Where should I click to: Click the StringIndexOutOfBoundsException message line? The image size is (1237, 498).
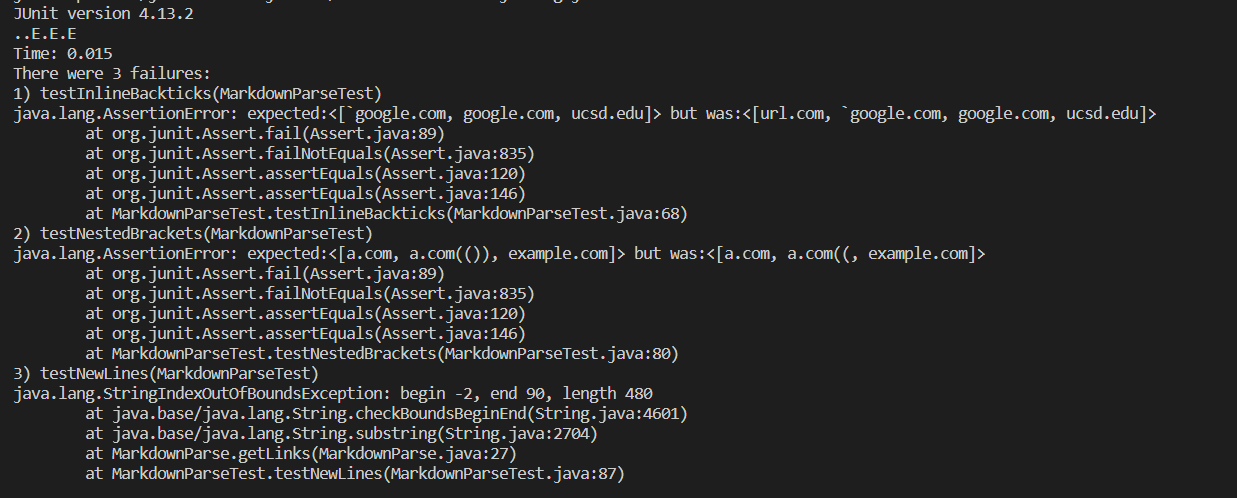(333, 393)
